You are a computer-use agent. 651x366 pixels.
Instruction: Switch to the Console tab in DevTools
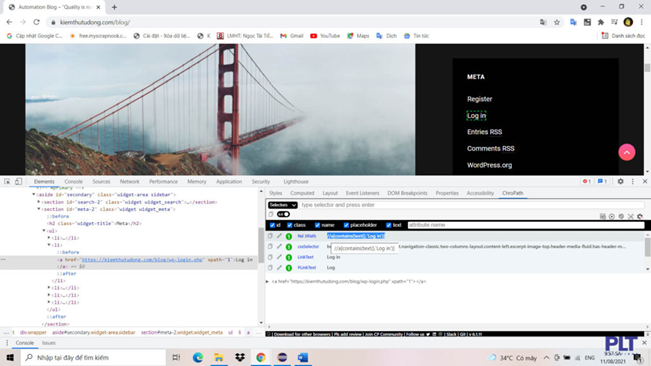[x=73, y=182]
